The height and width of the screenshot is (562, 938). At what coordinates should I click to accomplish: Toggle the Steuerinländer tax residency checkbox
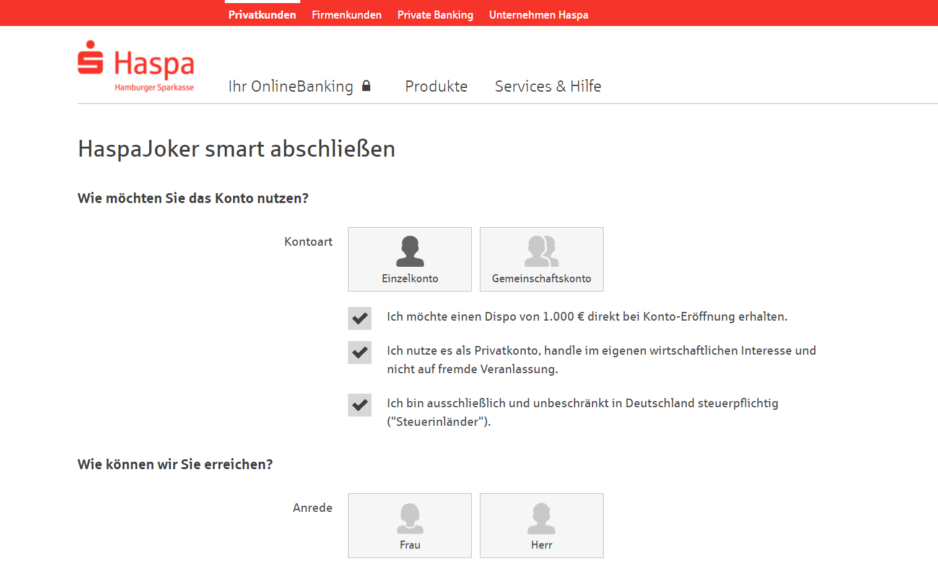[359, 404]
